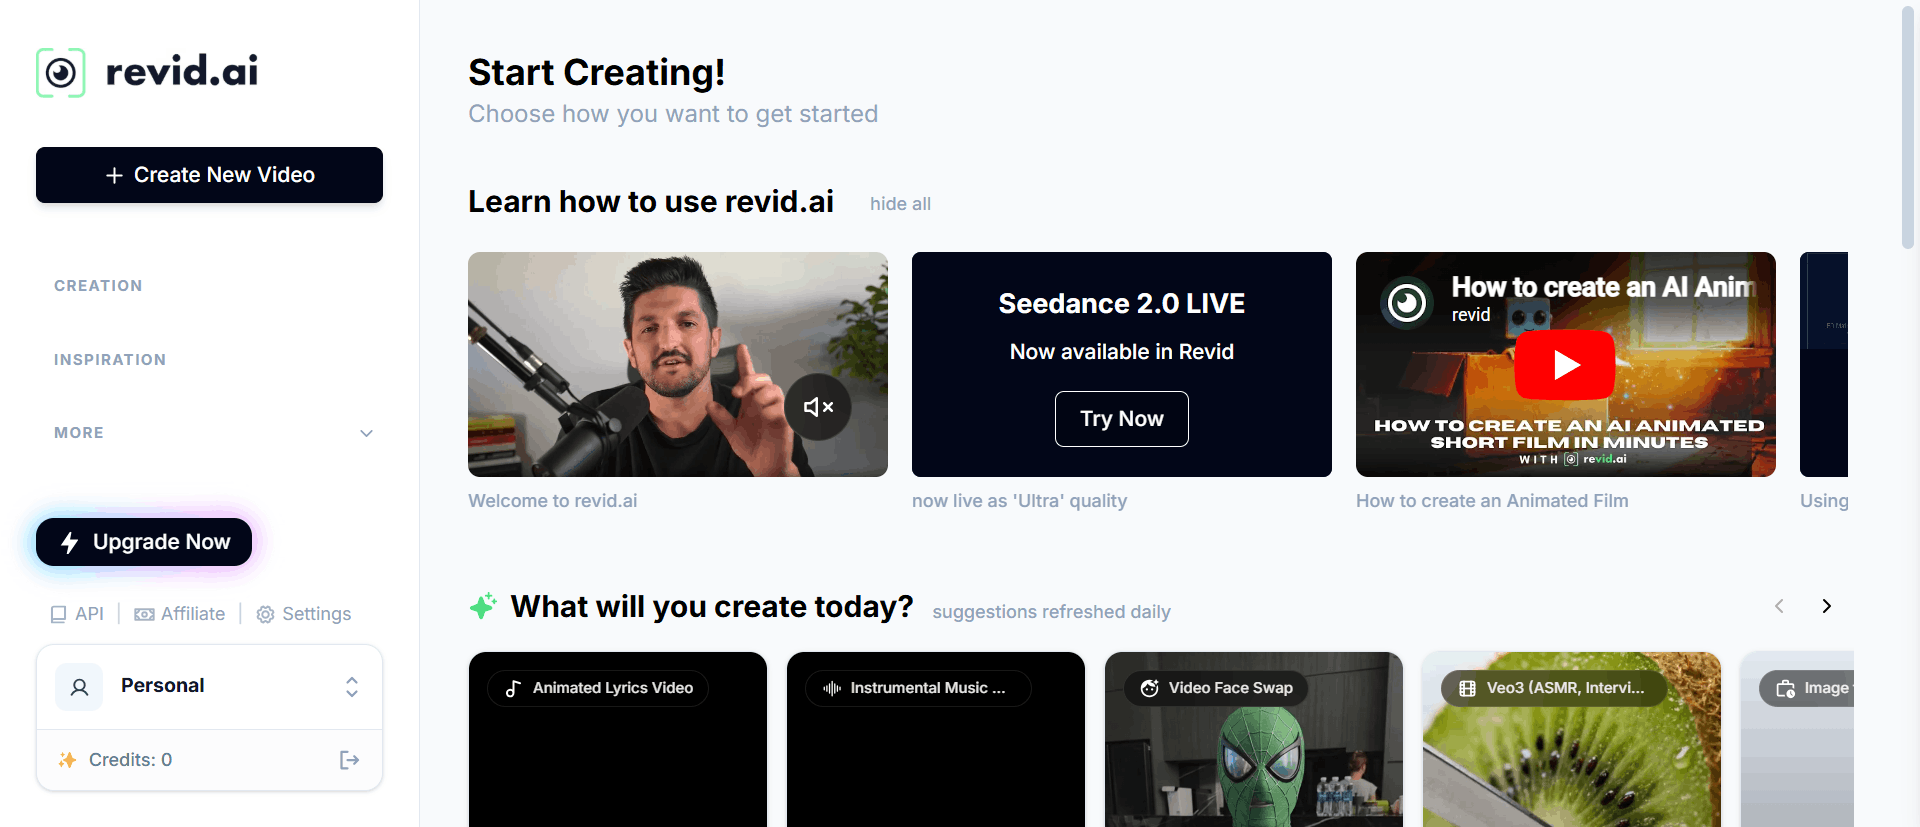Open the API link

click(x=89, y=614)
